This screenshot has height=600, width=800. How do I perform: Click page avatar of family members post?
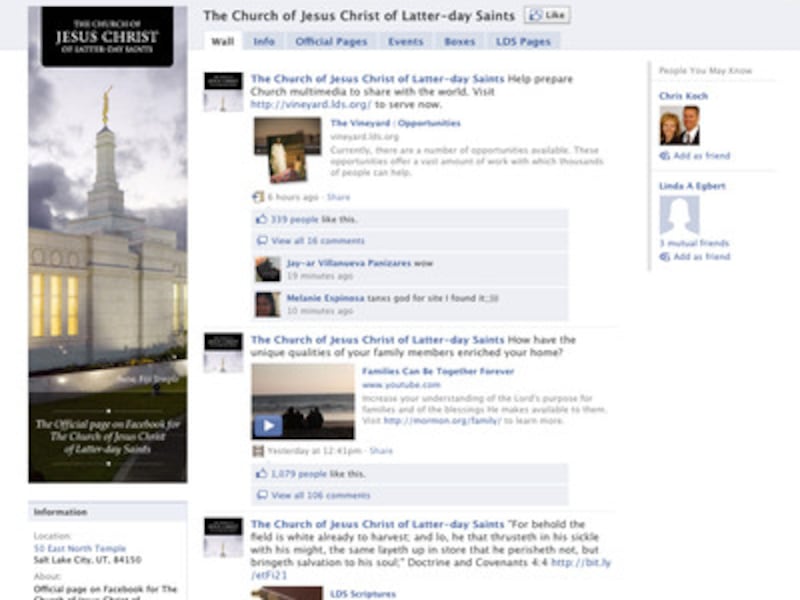[223, 353]
